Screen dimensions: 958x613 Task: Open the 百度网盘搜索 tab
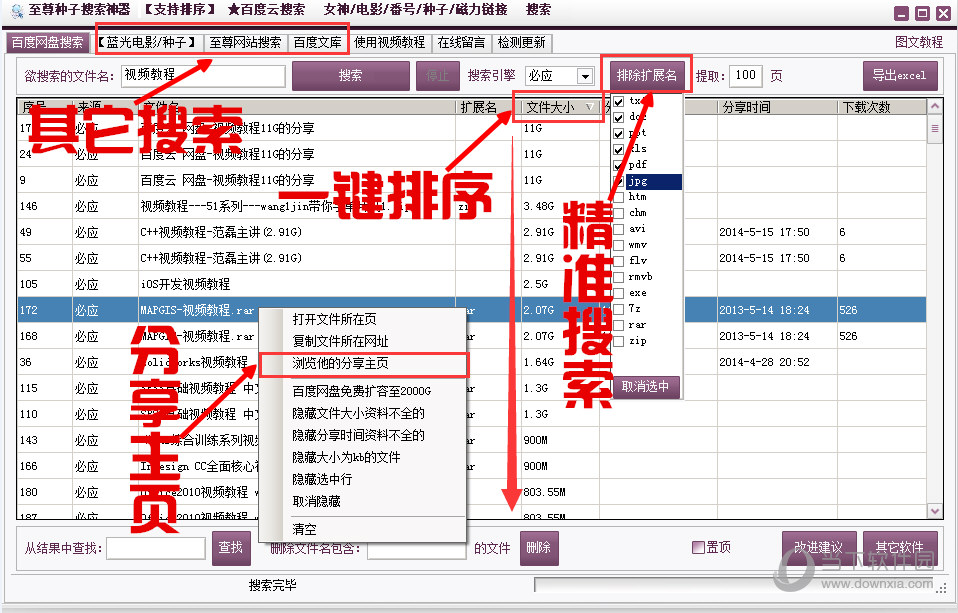coord(48,42)
